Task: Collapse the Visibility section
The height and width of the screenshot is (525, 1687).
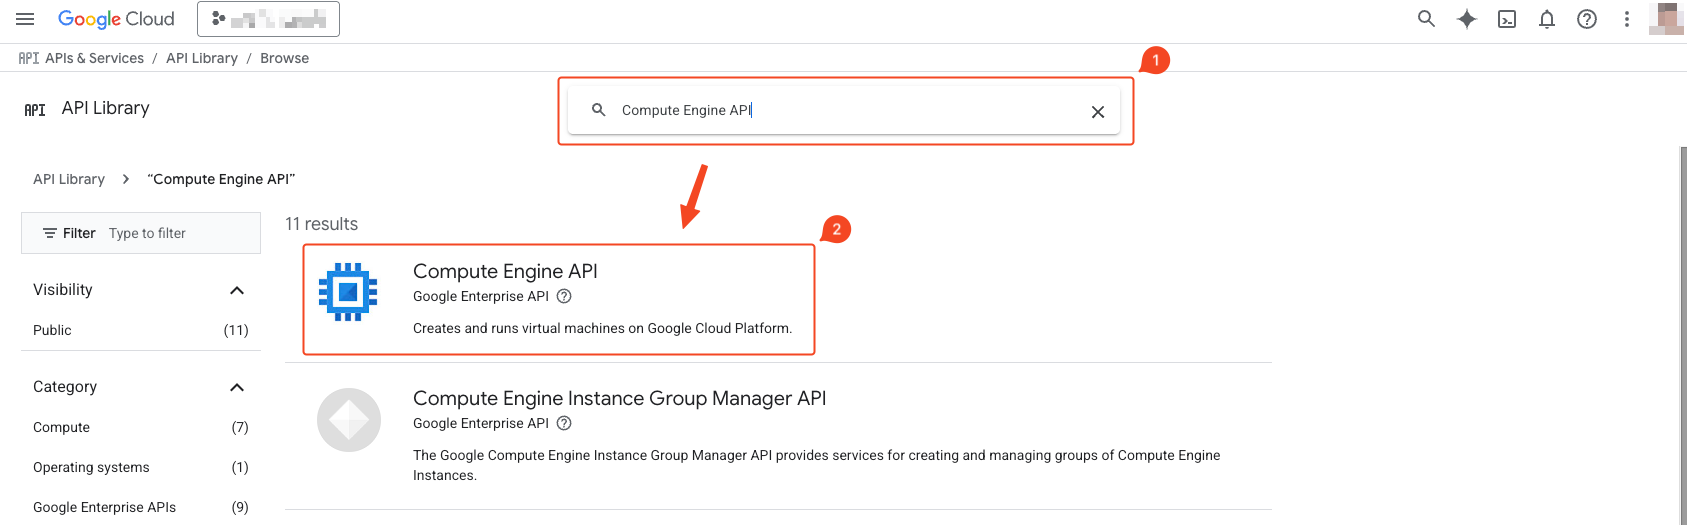Action: coord(237,290)
